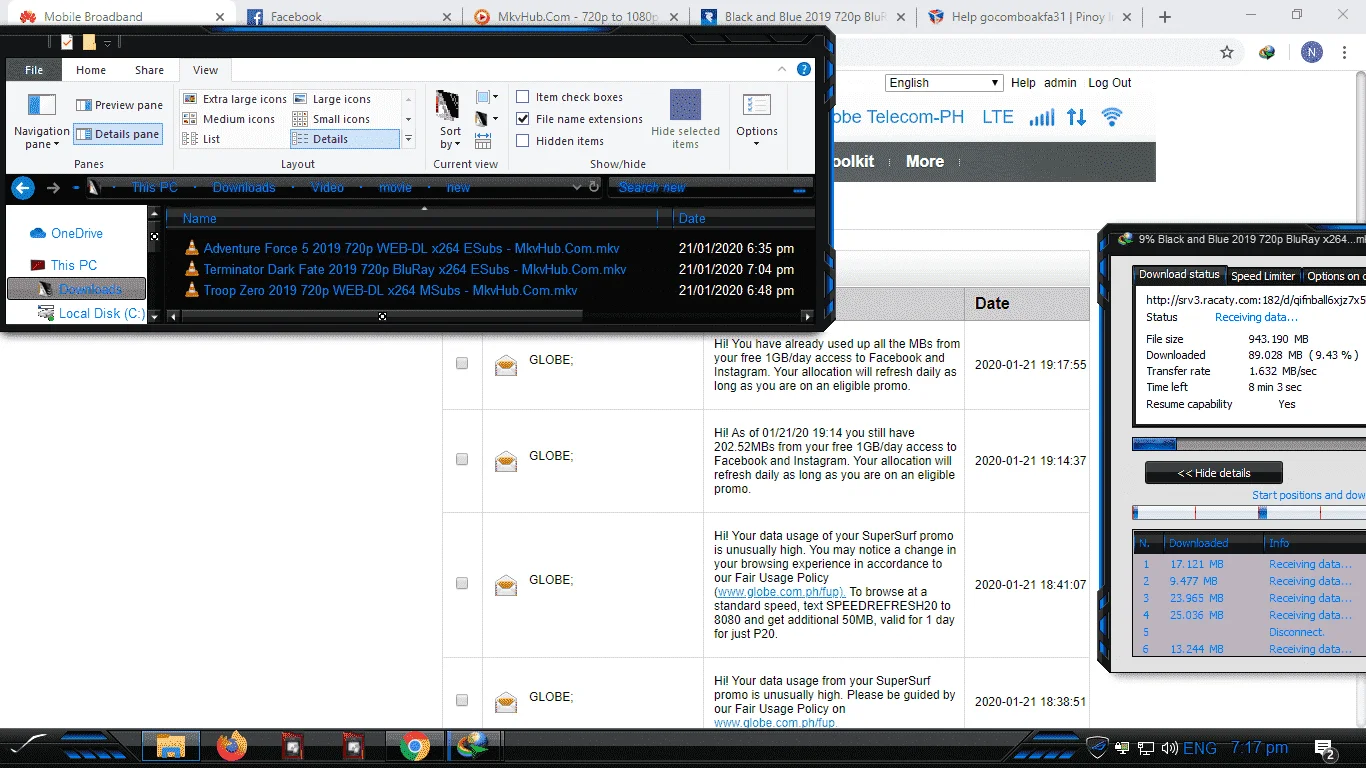Open address bar history dropdown in Explorer
This screenshot has width=1366, height=768.
point(576,187)
